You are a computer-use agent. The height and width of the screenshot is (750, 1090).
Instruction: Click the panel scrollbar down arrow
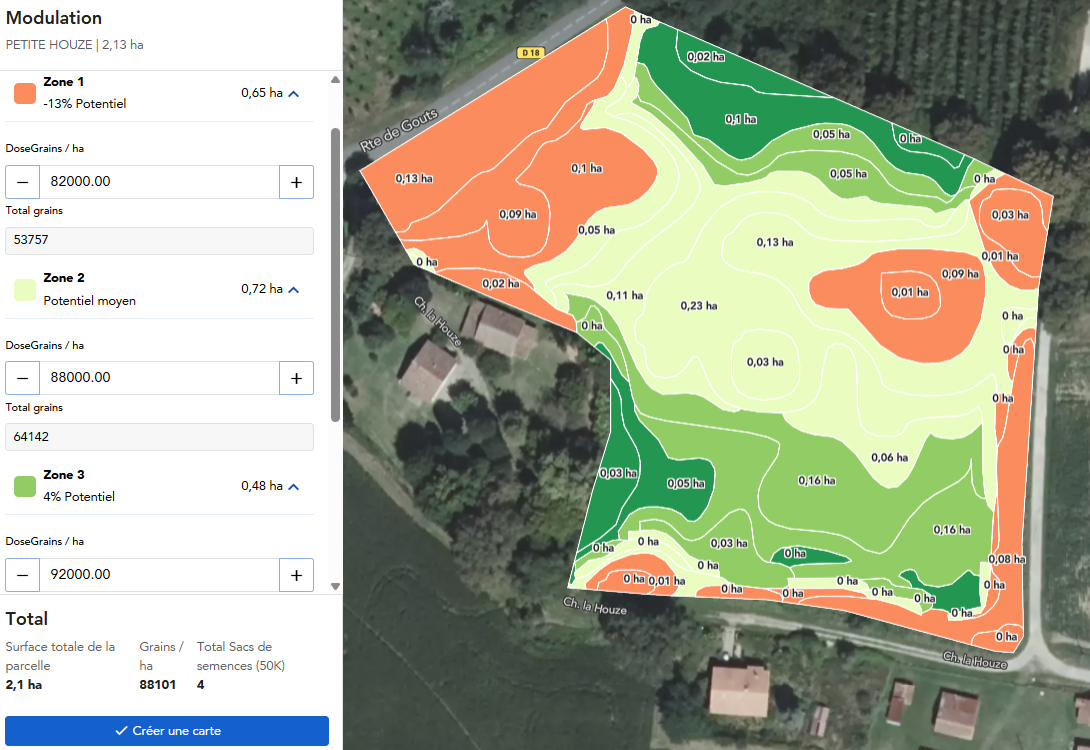click(335, 586)
